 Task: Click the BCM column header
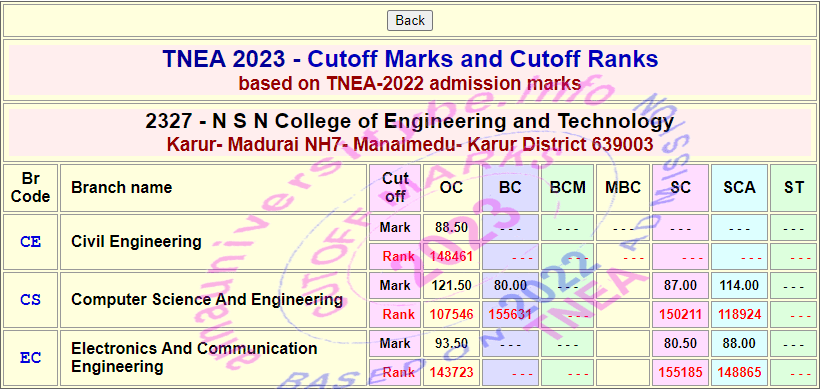click(567, 188)
